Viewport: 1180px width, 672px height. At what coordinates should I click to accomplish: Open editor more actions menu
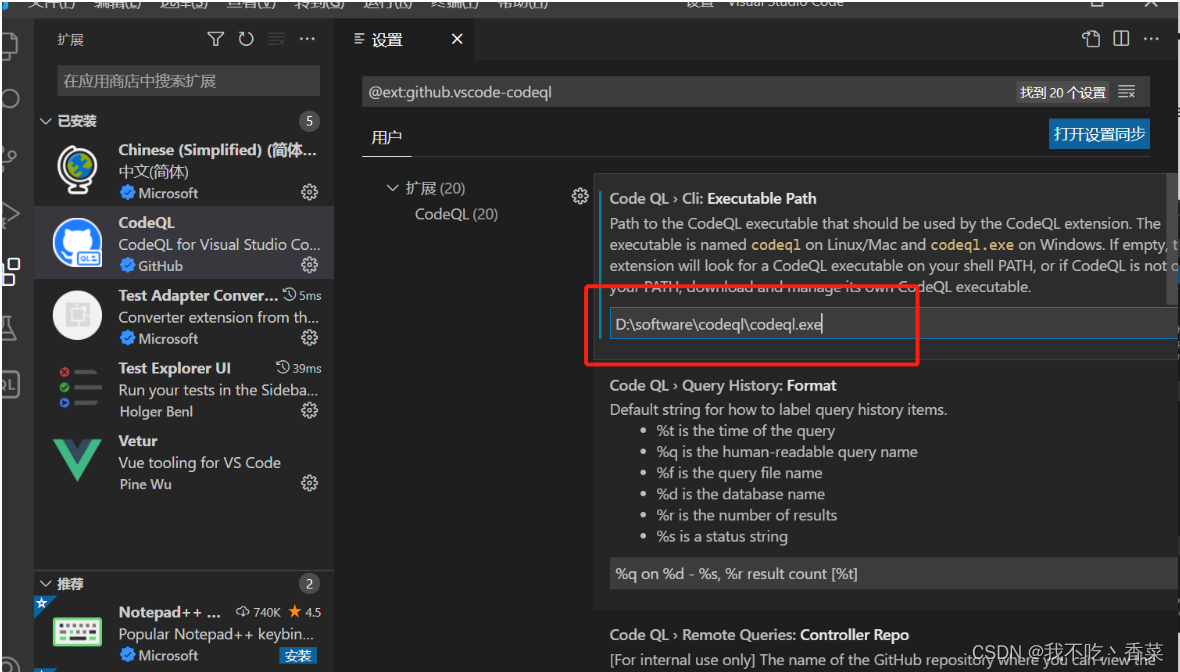pyautogui.click(x=1151, y=38)
